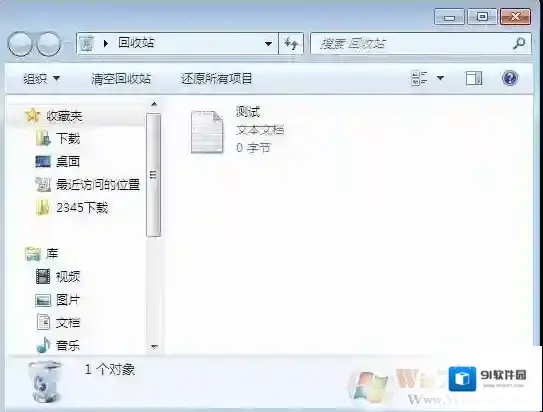Click the 库 libraries icon
This screenshot has width=543, height=412.
pyautogui.click(x=33, y=254)
